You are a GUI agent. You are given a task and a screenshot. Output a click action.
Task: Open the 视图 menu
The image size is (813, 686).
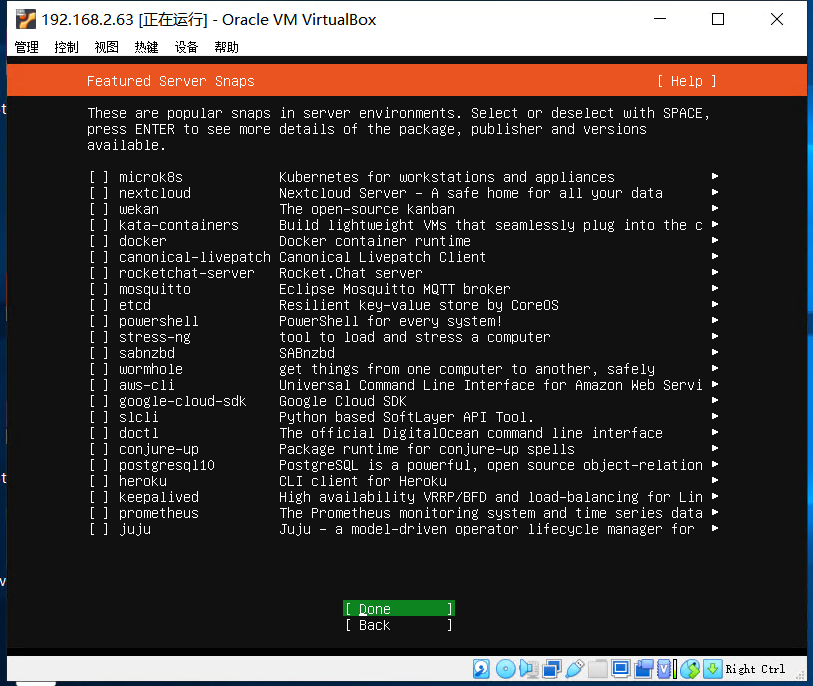[x=106, y=47]
